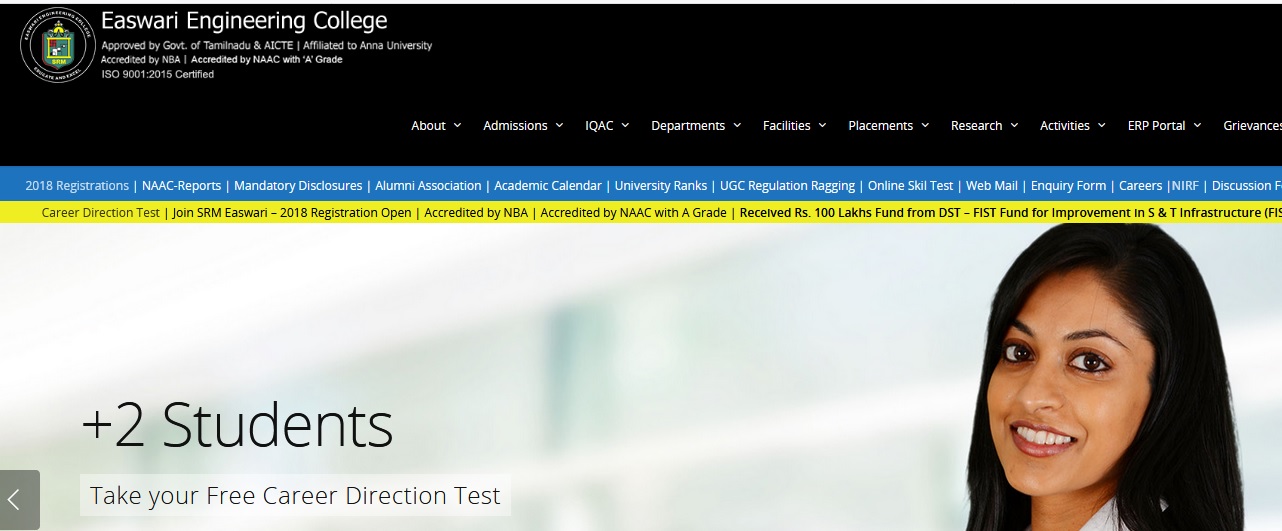Open the Admissions menu item
1282x531 pixels.
pos(515,126)
